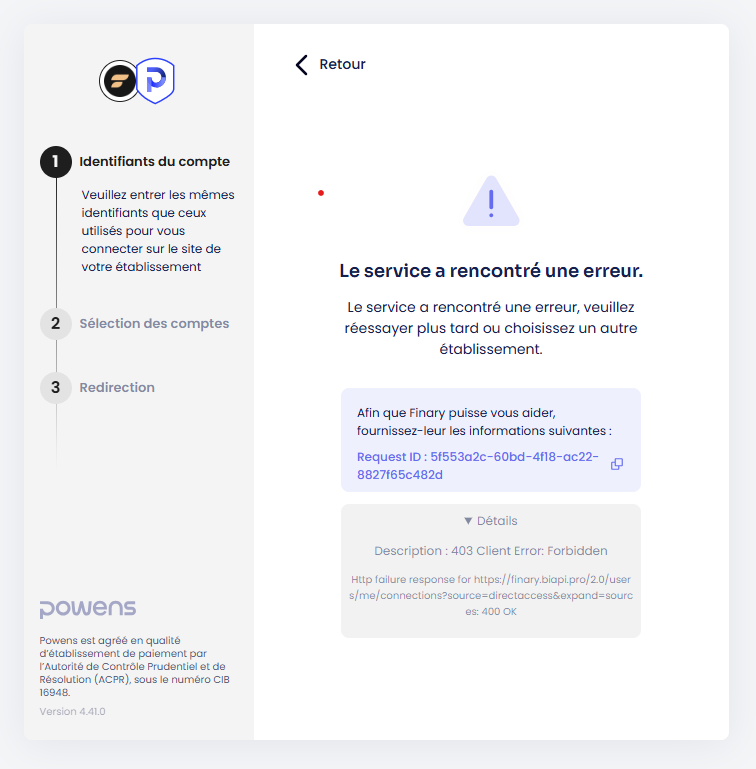756x769 pixels.
Task: Click the step 1 number circle
Action: tap(56, 162)
